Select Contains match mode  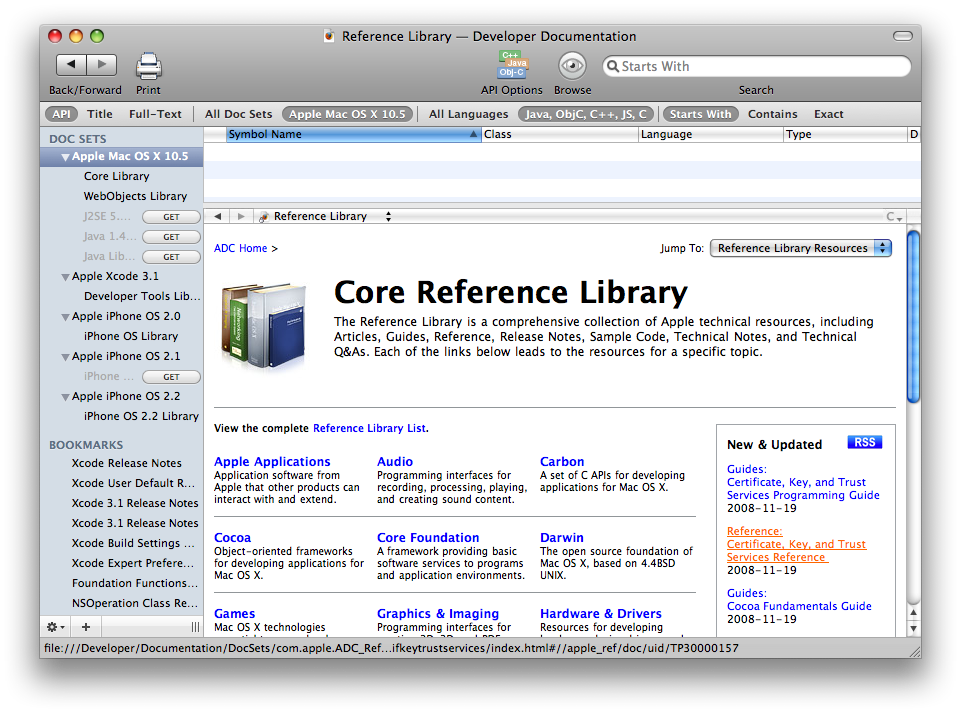(772, 114)
